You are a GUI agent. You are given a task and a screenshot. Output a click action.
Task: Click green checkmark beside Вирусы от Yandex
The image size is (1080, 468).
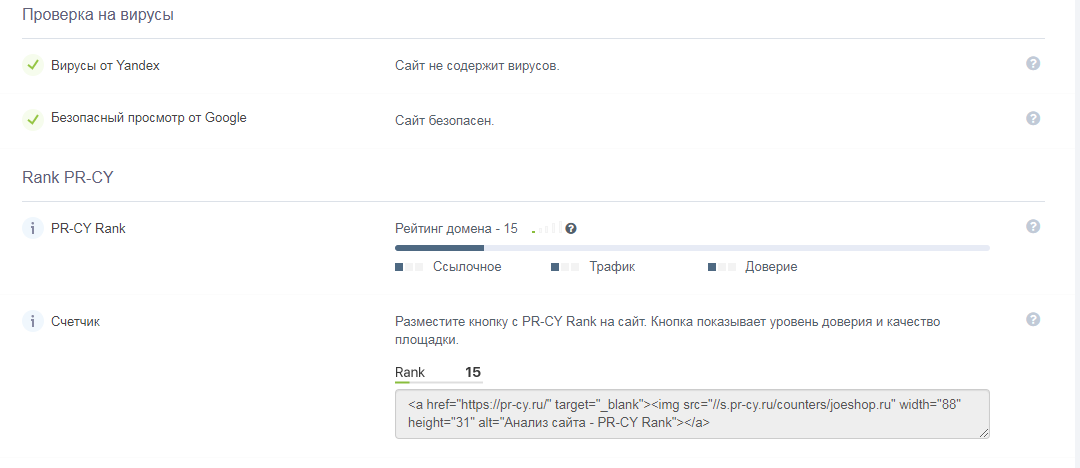click(32, 66)
